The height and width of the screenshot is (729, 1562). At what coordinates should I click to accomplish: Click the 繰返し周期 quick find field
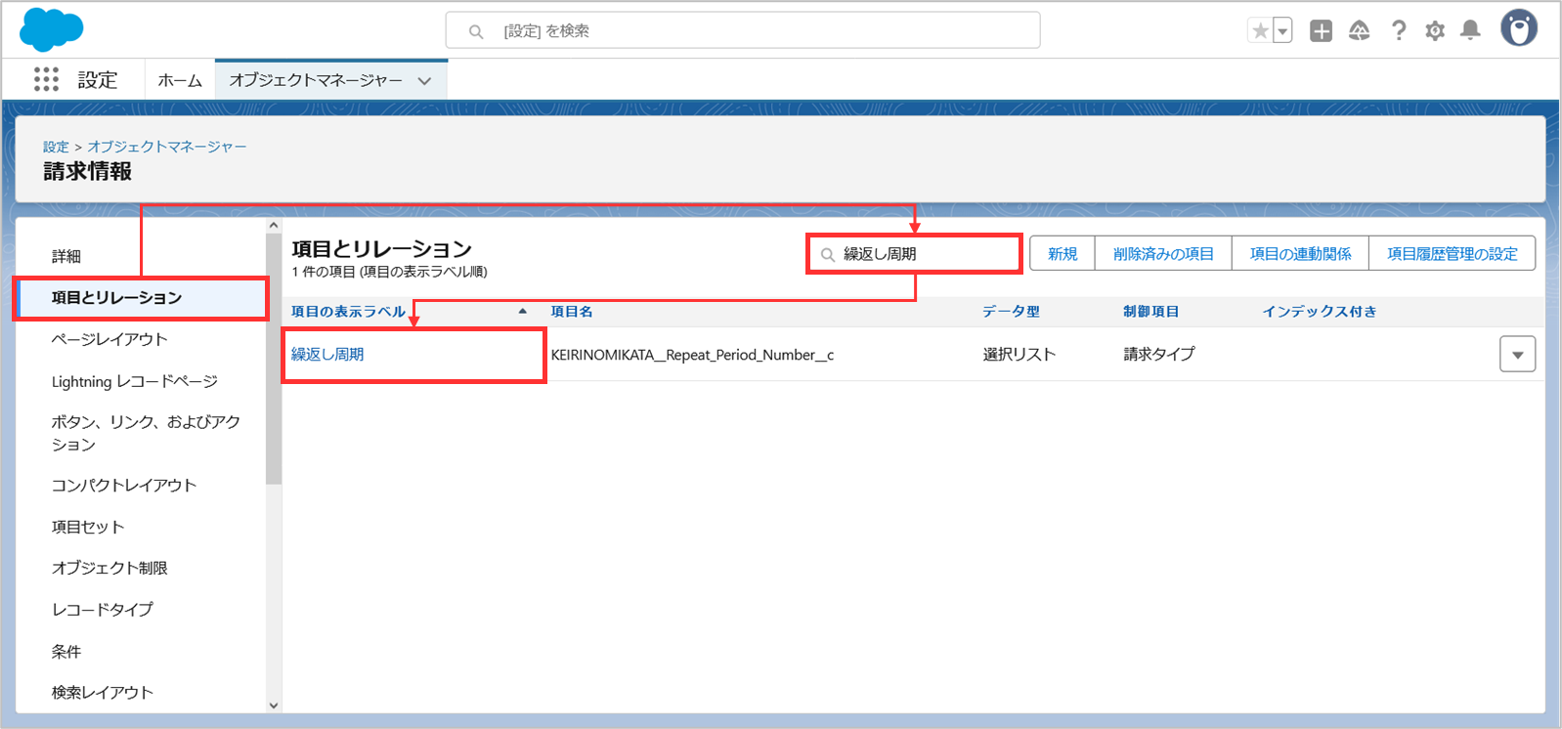click(925, 254)
